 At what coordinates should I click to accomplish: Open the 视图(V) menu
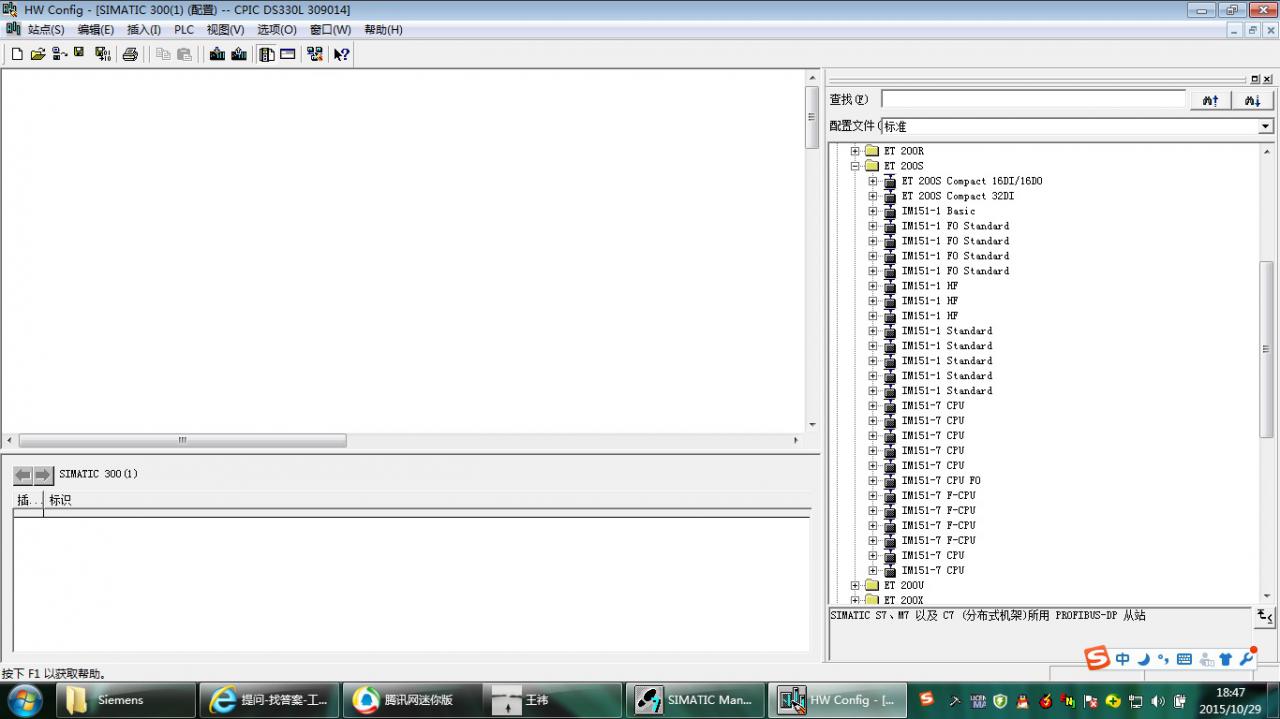(x=225, y=30)
